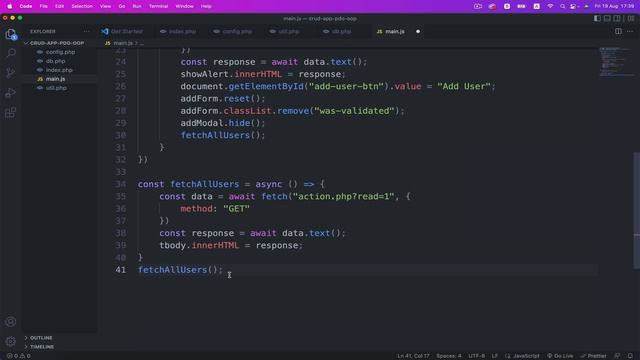
Task: Select main.js in the file explorer
Action: (x=55, y=79)
